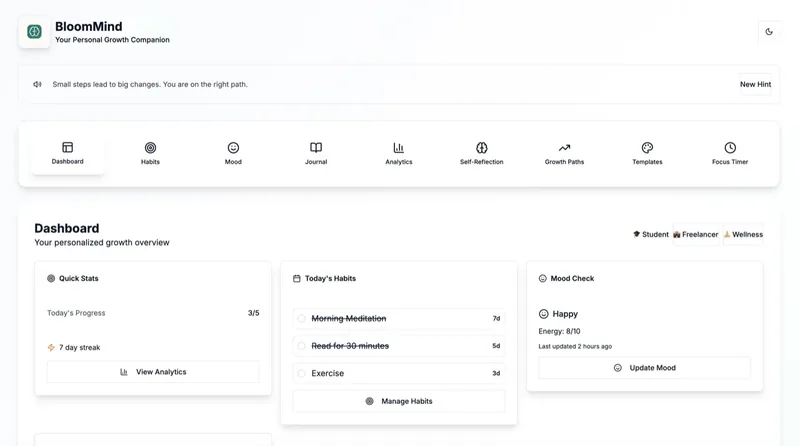Click the '3d' streak on Exercise

(496, 374)
